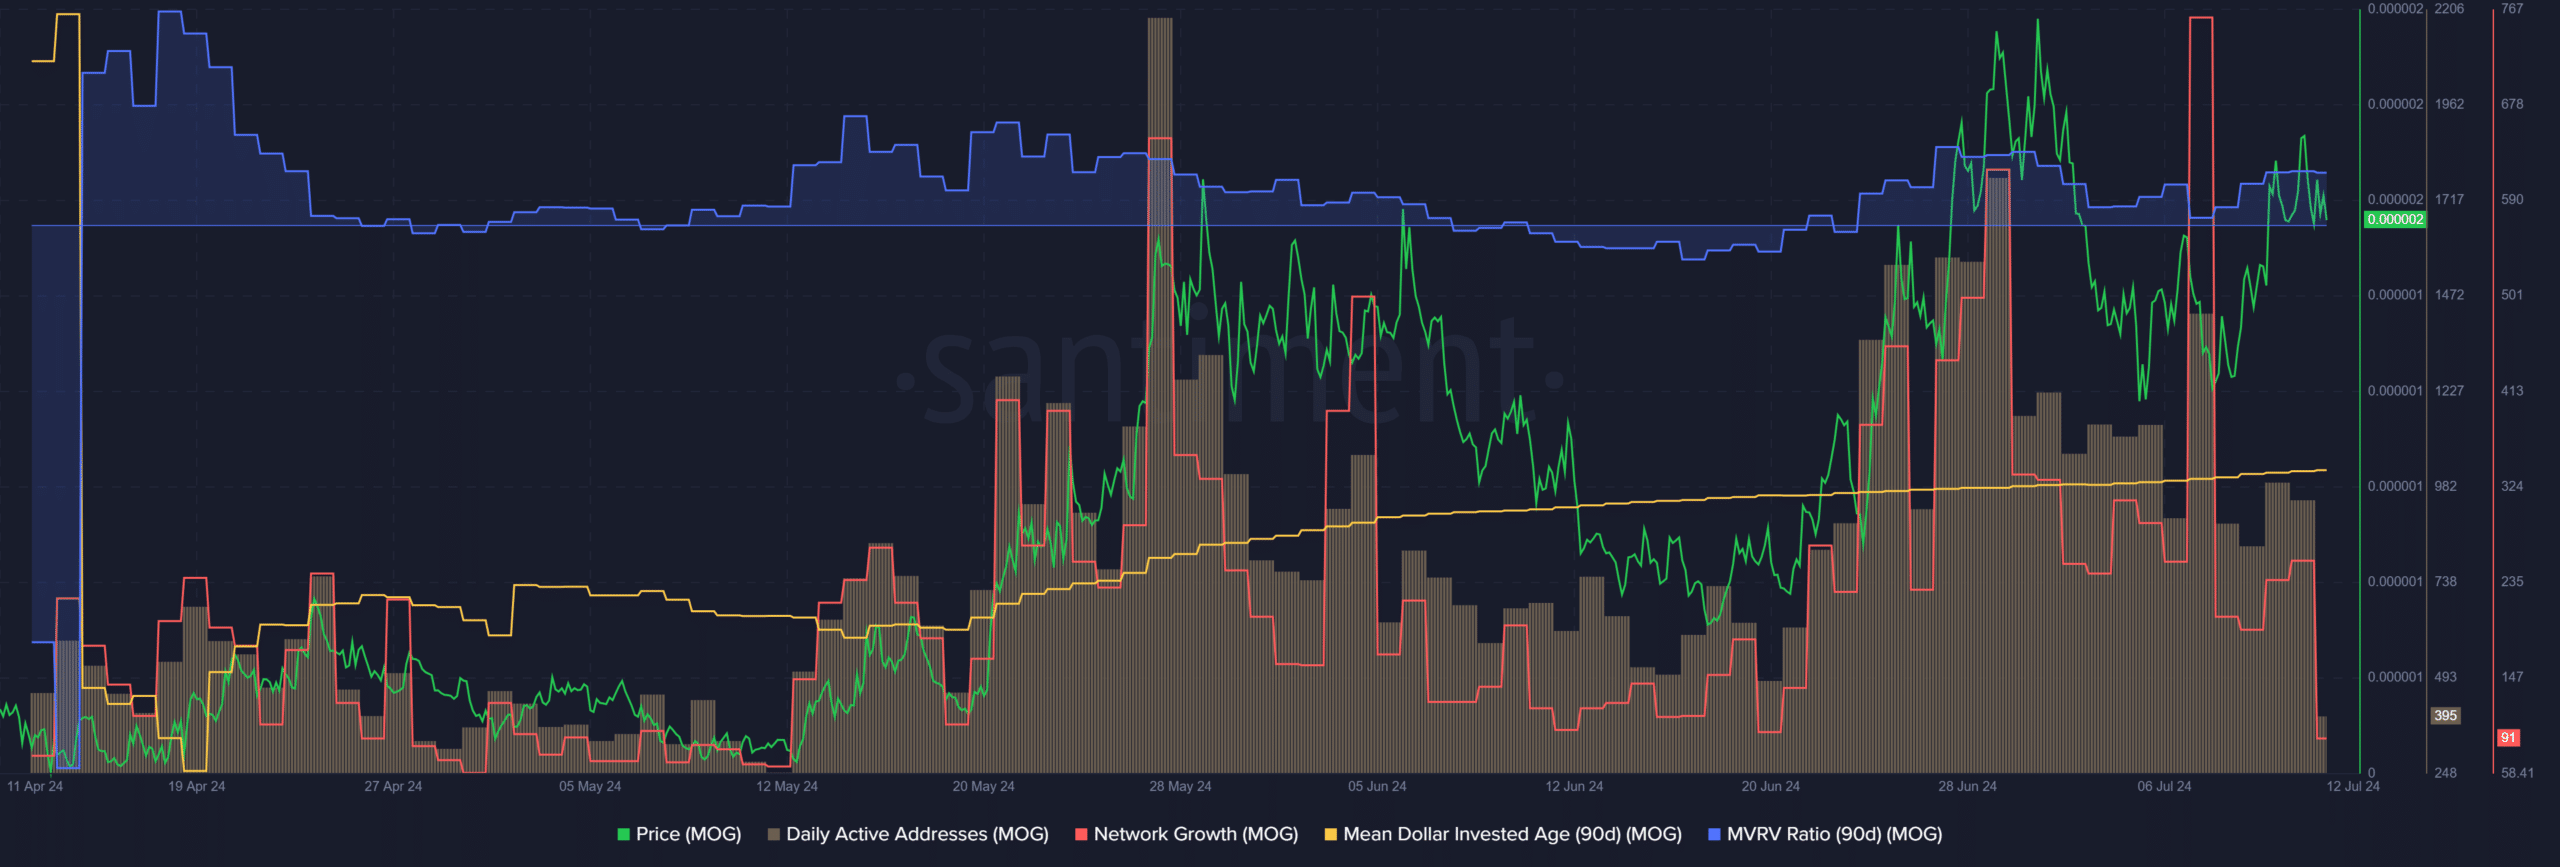Select the 19 Apr 24 date label
This screenshot has width=2560, height=867.
pos(196,786)
